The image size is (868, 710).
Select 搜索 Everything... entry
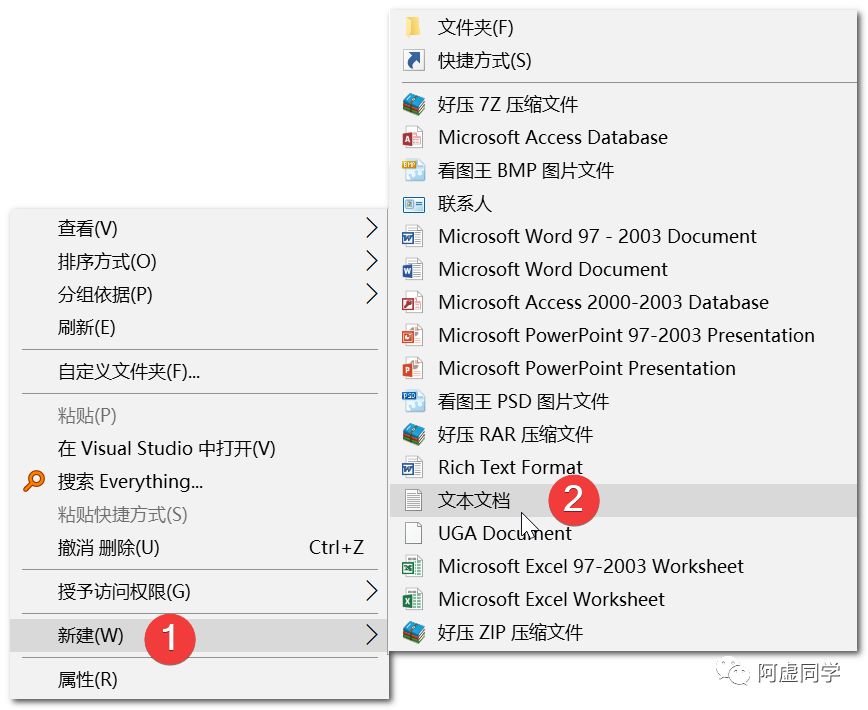[199, 481]
